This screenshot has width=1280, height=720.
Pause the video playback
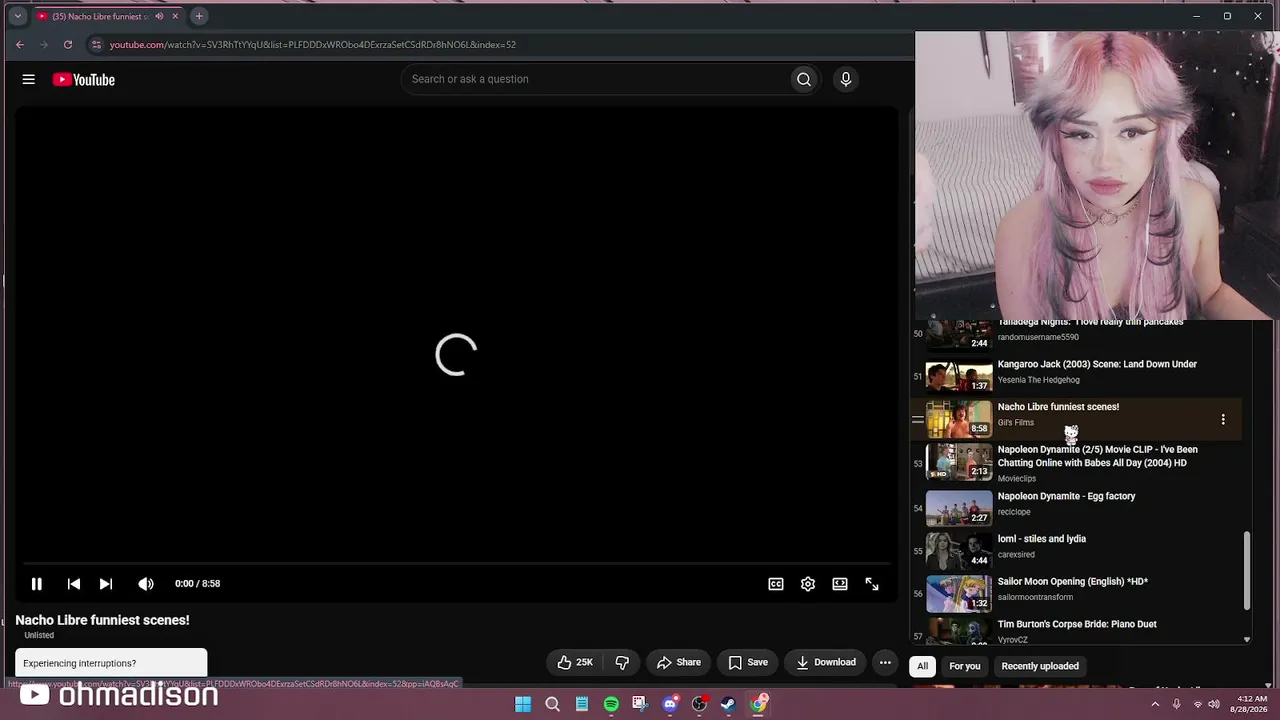click(37, 584)
